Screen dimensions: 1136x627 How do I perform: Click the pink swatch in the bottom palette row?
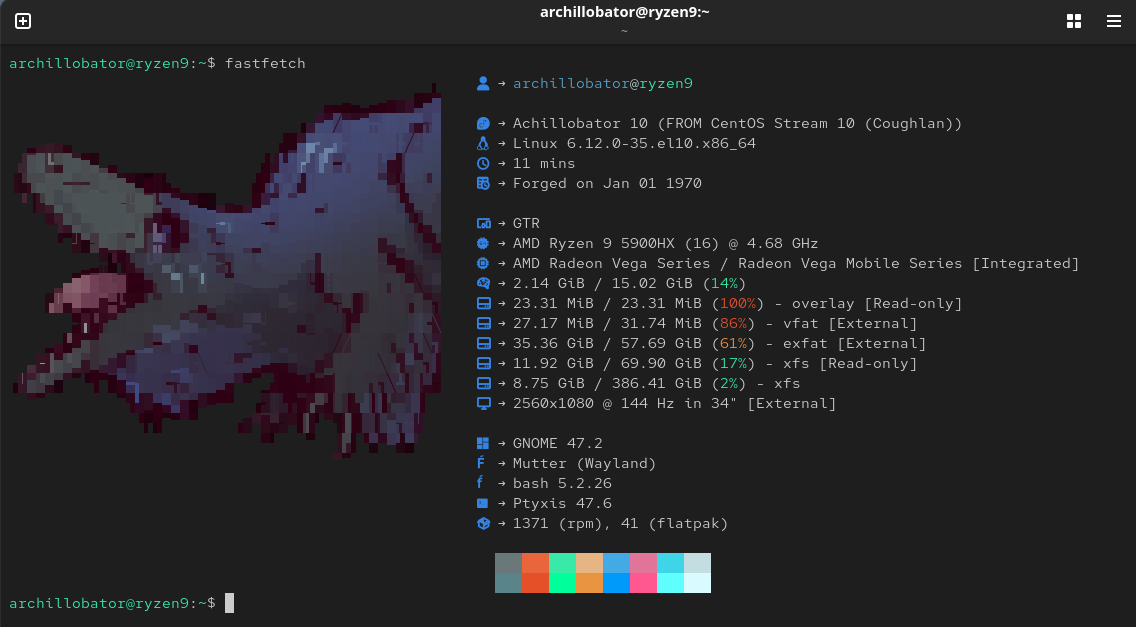(643, 583)
